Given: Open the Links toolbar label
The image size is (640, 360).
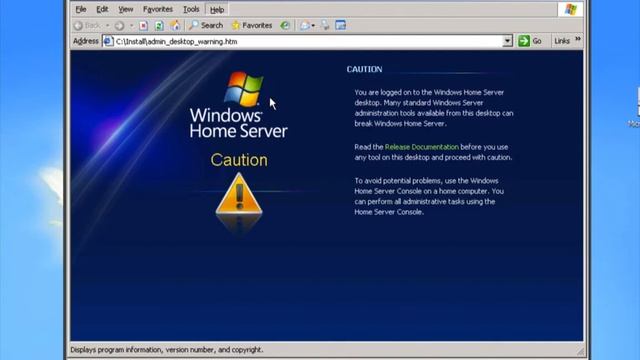Looking at the screenshot, I should coord(562,41).
